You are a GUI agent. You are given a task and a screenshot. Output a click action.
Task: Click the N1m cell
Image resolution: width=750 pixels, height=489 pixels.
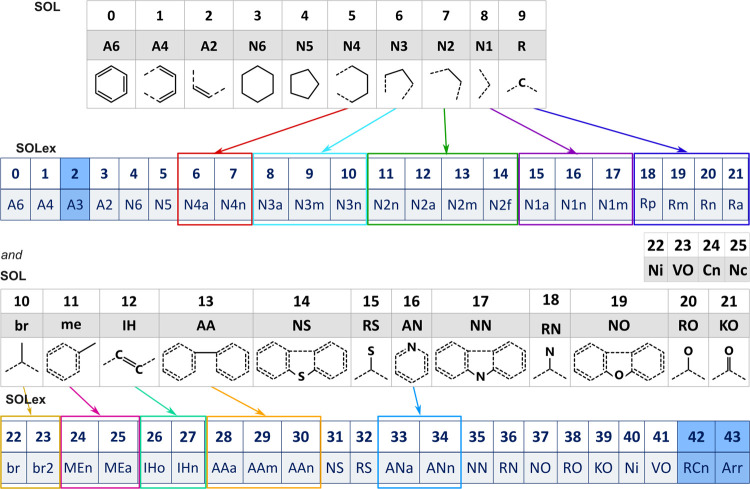pos(613,205)
